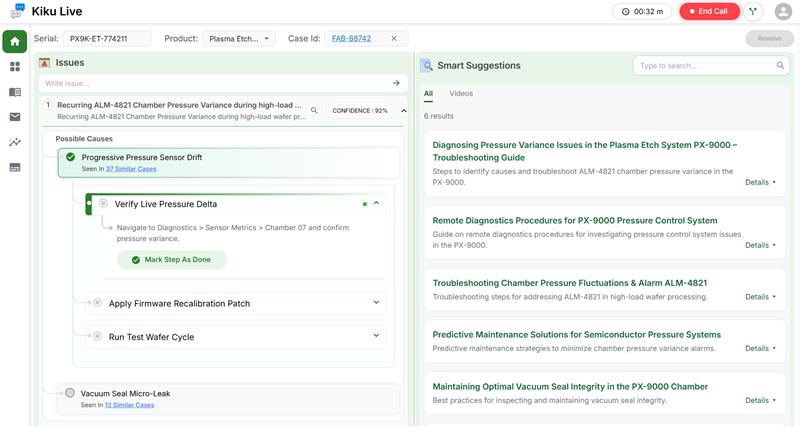Open the 37 Similar Cases link
This screenshot has width=800, height=427.
(x=130, y=169)
